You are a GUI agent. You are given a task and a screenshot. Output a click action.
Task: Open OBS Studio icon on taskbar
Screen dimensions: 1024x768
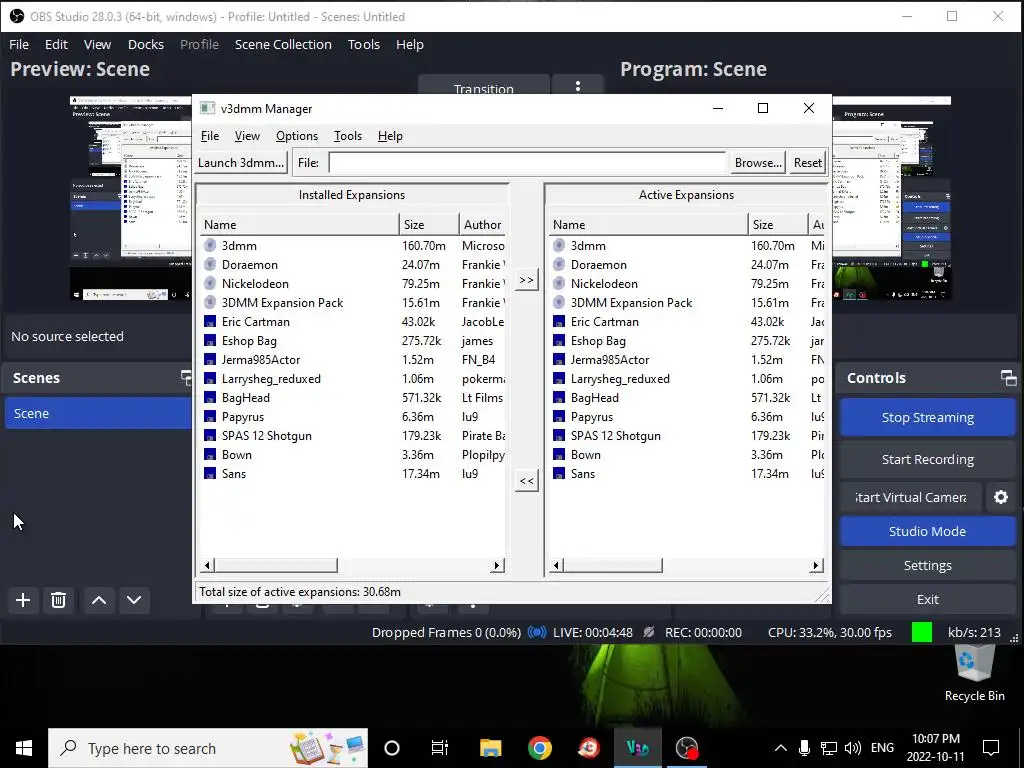tap(687, 748)
